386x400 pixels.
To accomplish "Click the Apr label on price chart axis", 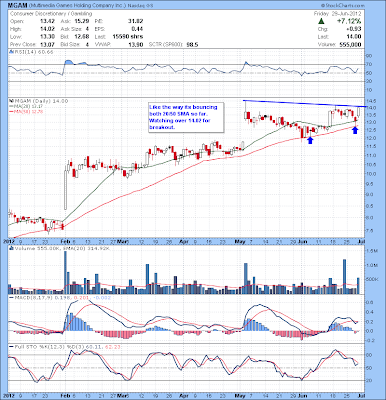I will click(x=183, y=241).
